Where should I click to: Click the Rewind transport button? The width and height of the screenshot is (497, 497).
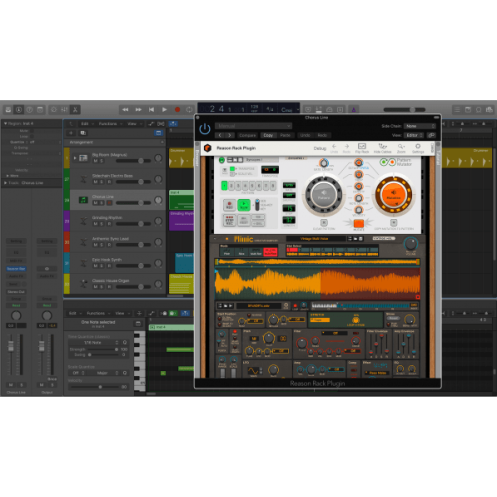click(x=125, y=110)
